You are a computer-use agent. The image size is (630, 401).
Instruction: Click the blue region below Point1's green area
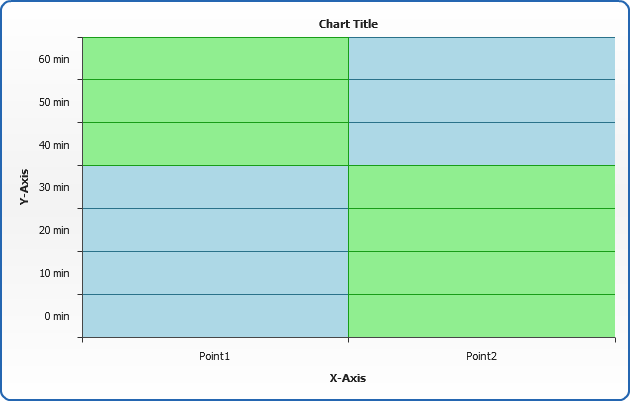tap(215, 250)
